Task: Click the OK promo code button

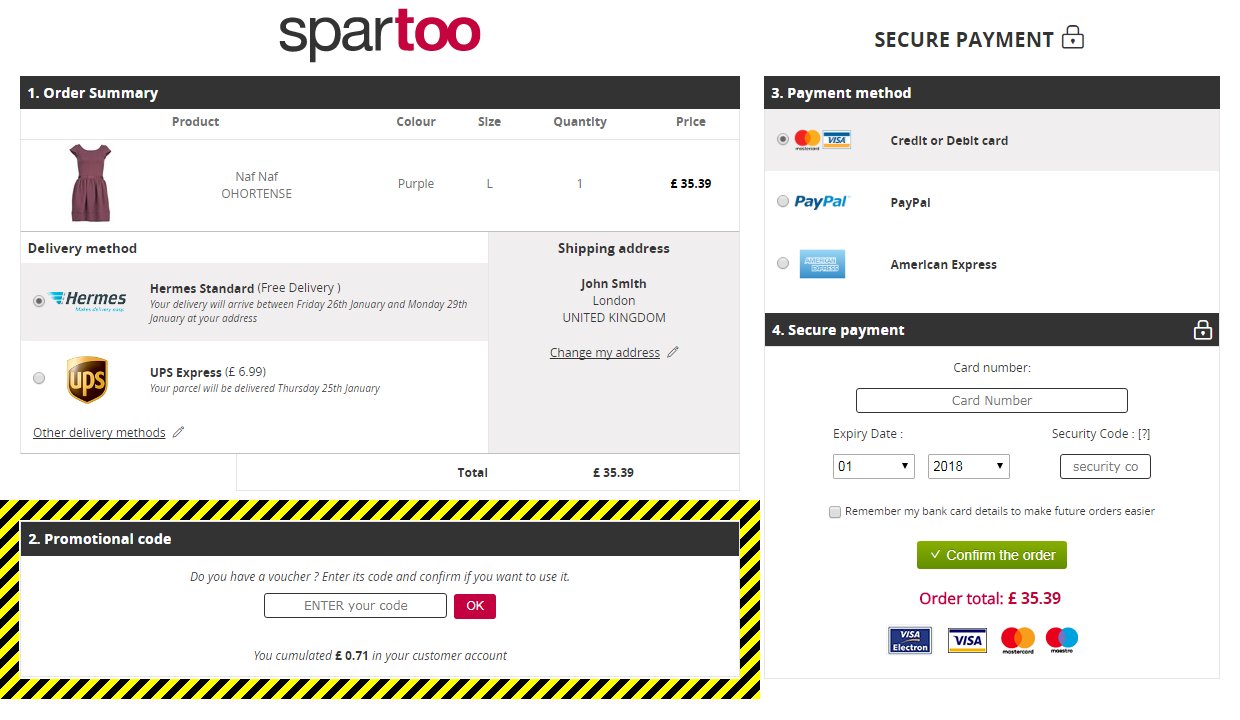Action: click(x=475, y=606)
